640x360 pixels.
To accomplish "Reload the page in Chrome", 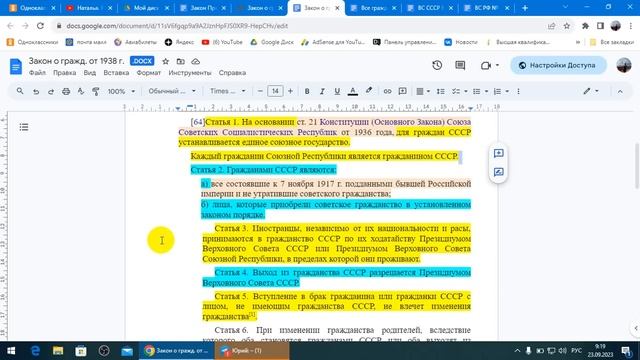I will click(x=40, y=26).
